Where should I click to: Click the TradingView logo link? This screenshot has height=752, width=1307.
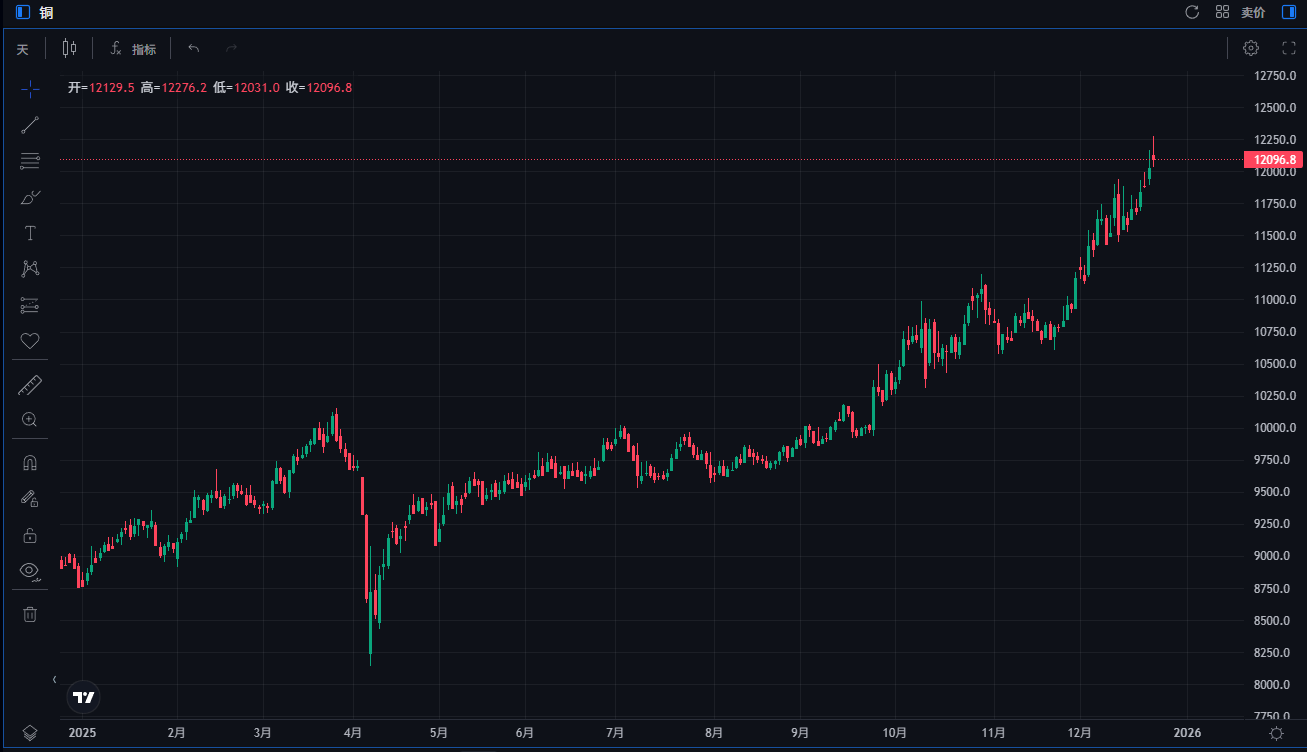click(84, 697)
